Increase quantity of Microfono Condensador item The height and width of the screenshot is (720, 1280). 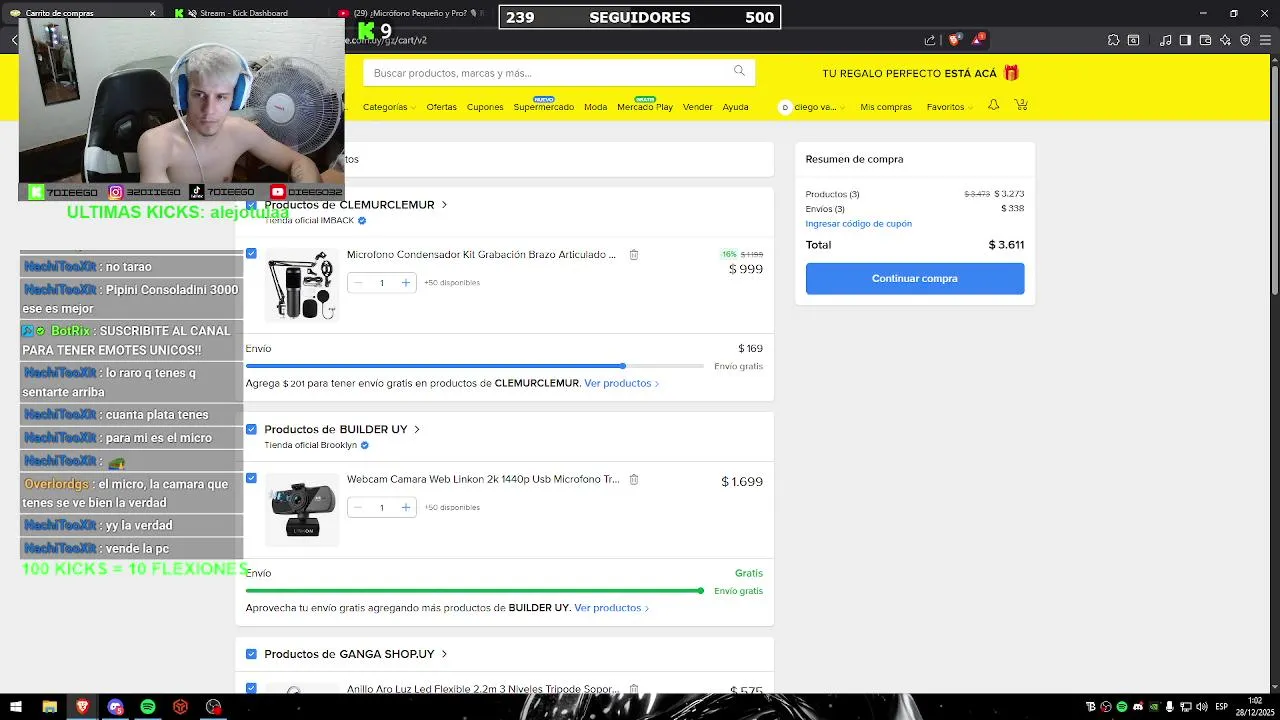tap(405, 283)
